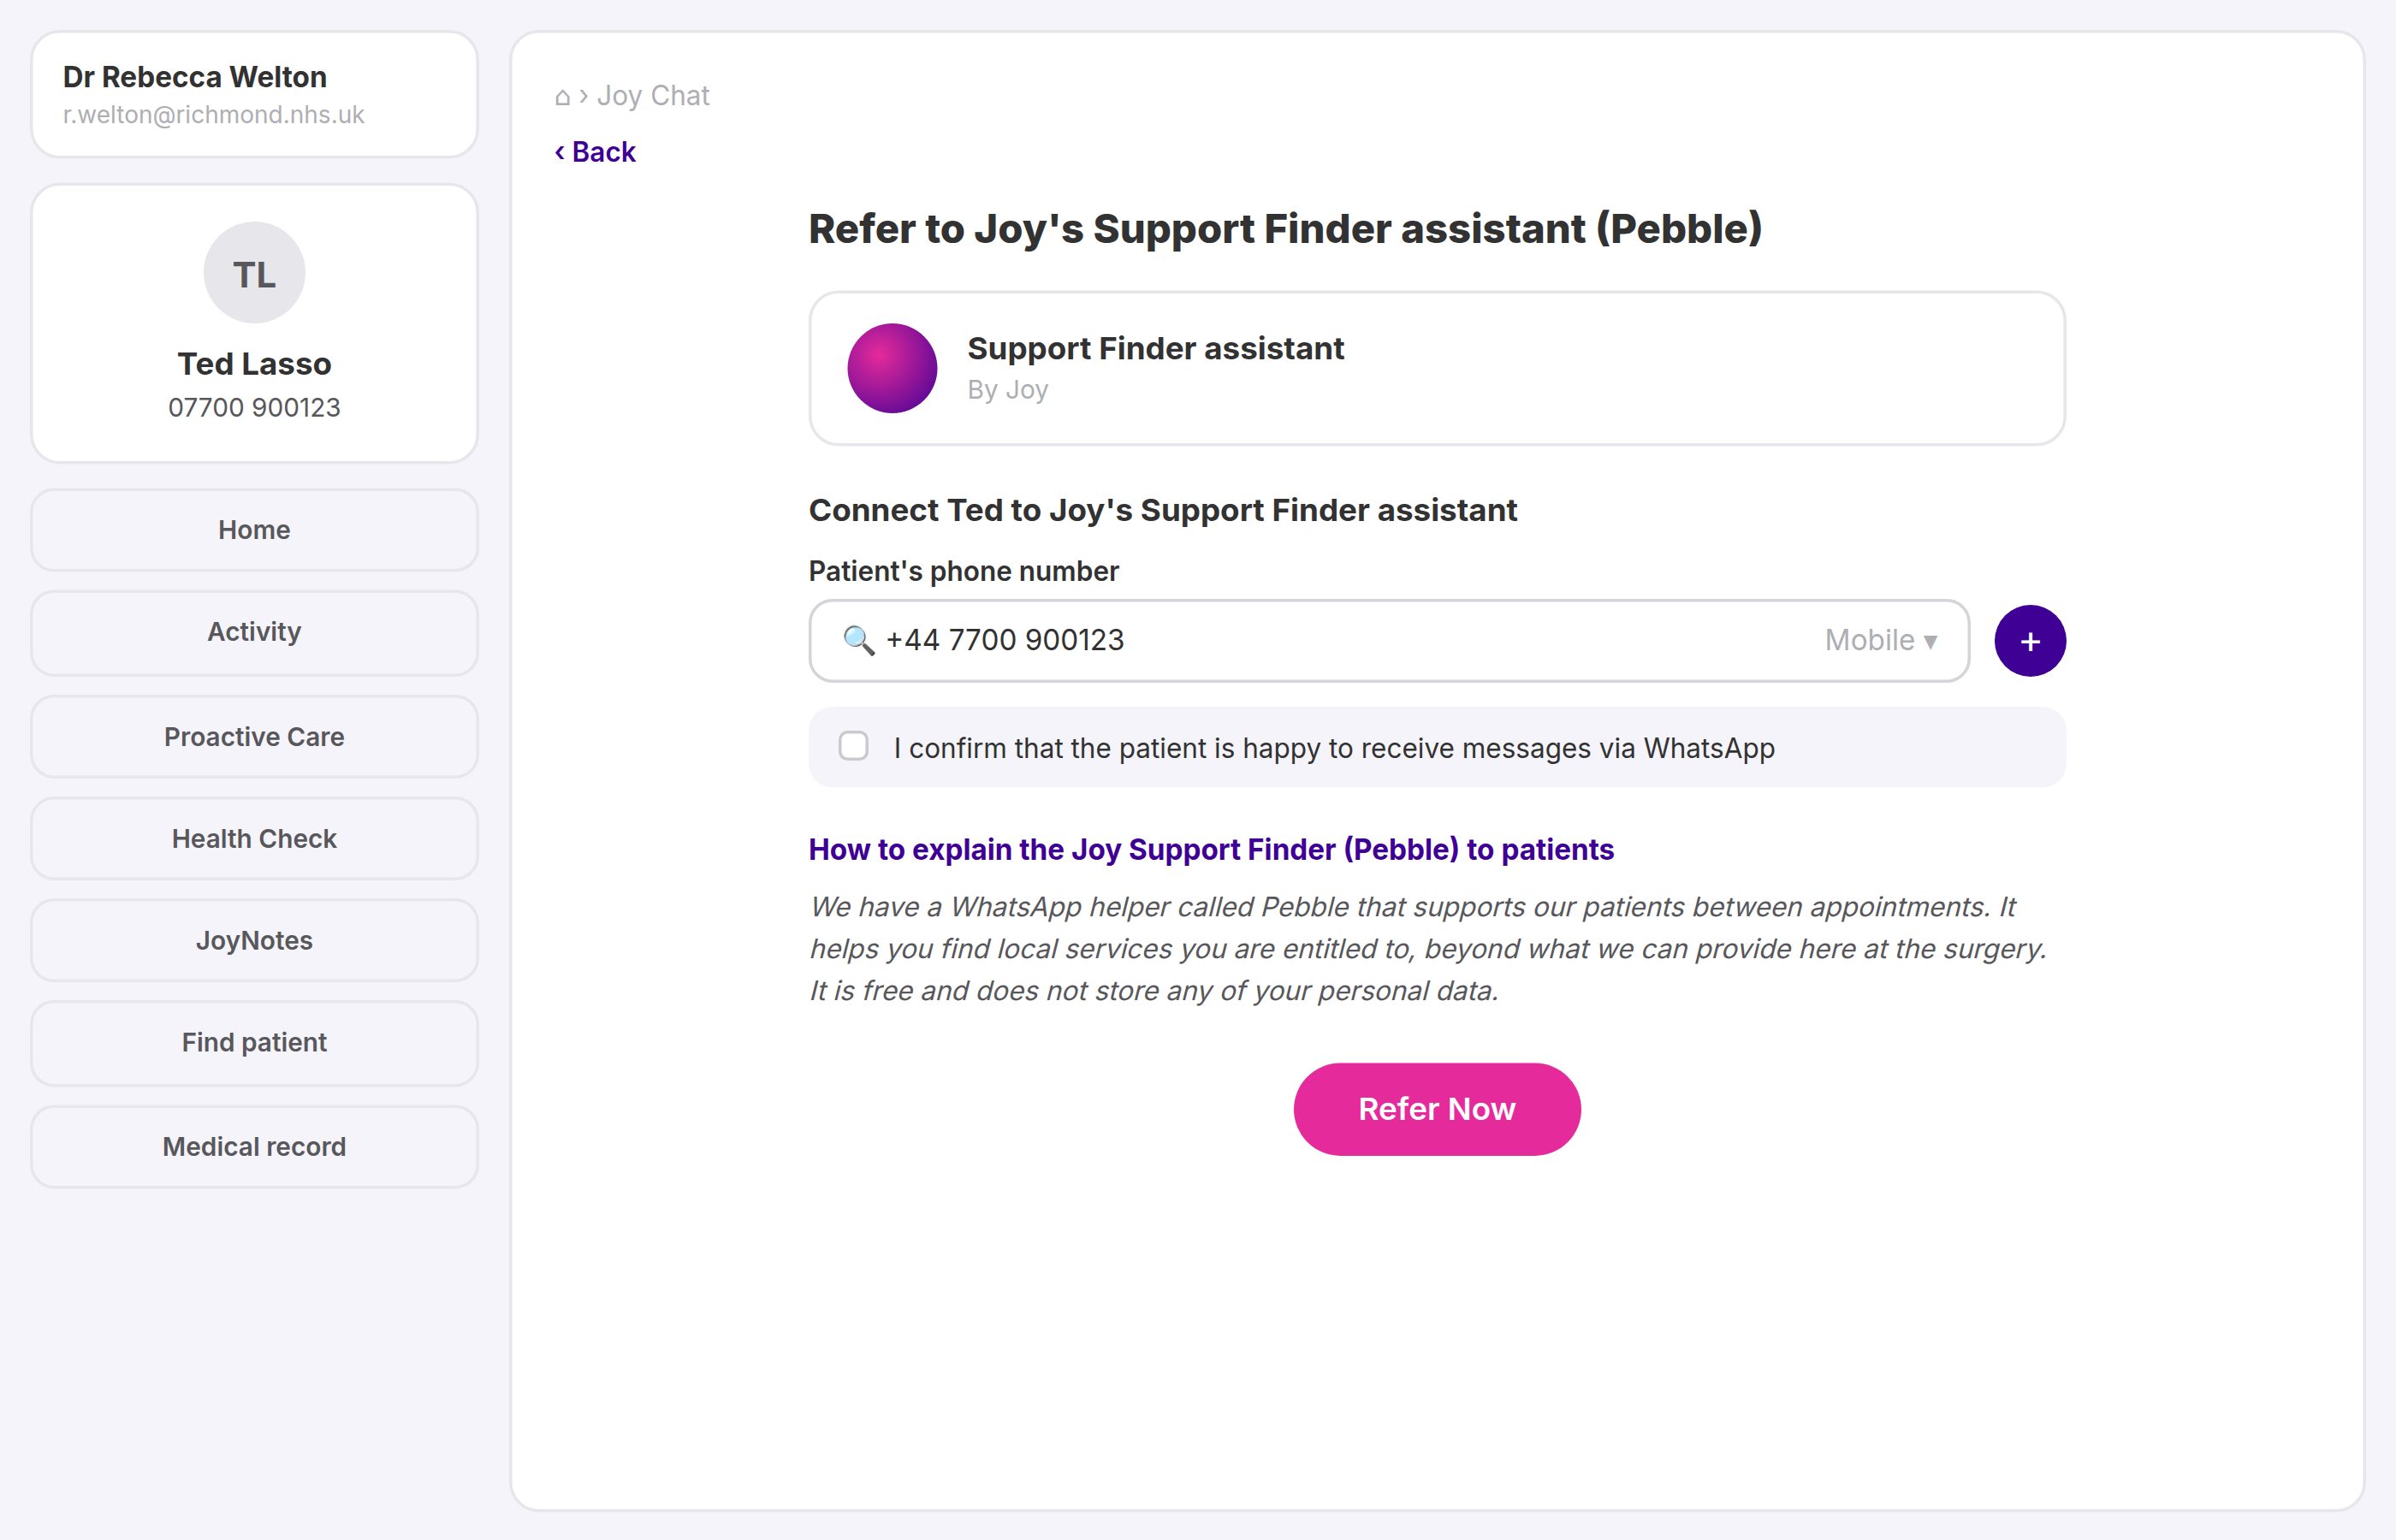The width and height of the screenshot is (2396, 1540).
Task: Click the Support Finder assistant card title
Action: (x=1155, y=349)
